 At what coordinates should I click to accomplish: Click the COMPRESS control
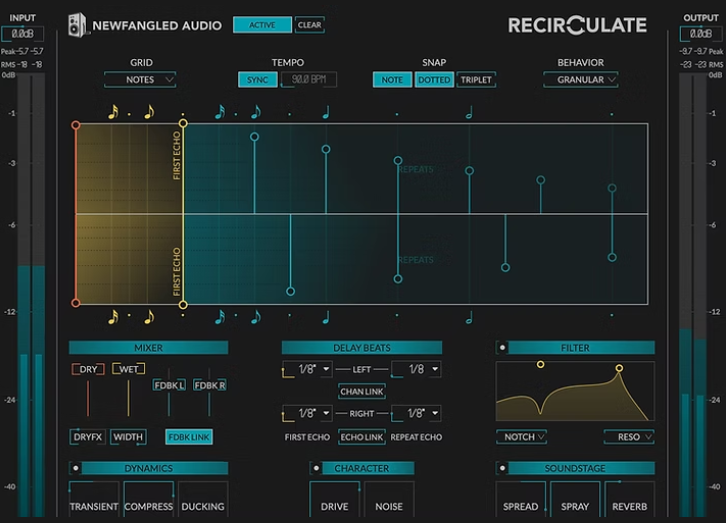(149, 500)
